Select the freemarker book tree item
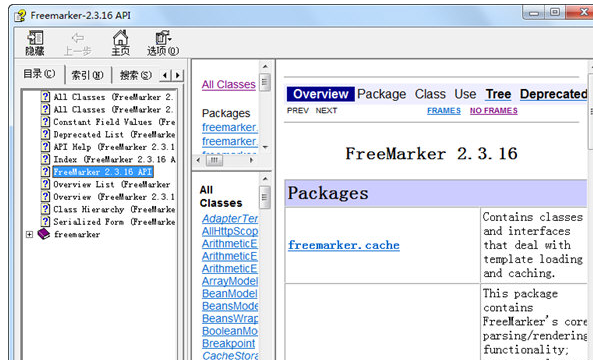 [77, 234]
